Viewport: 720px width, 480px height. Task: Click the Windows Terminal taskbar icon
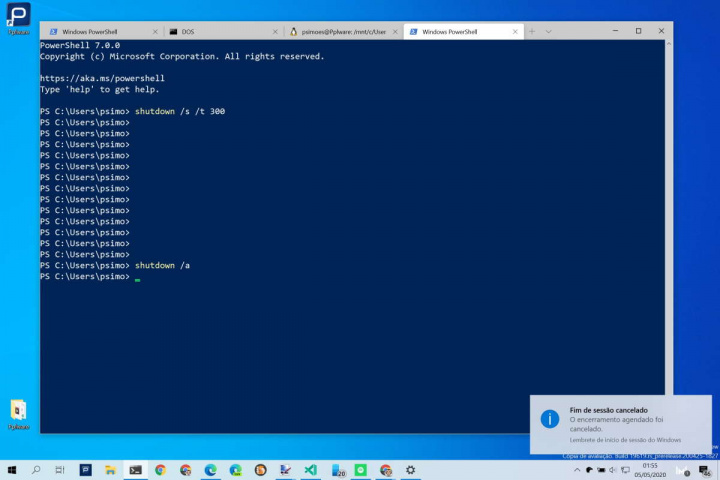pos(135,469)
